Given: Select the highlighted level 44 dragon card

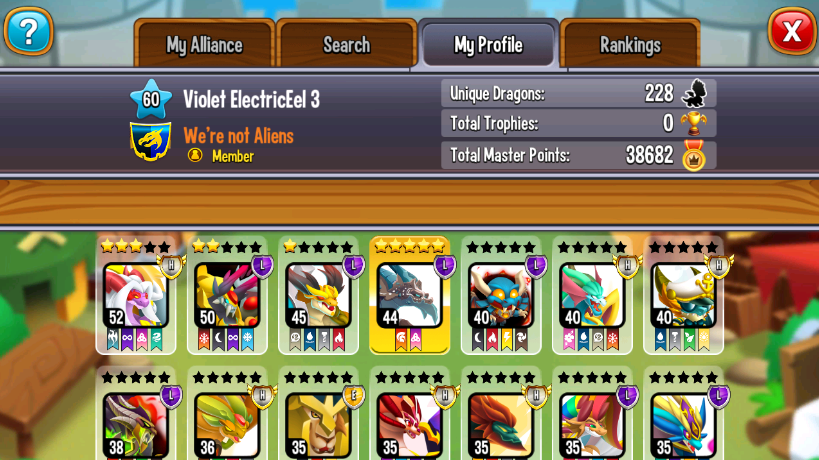Looking at the screenshot, I should click(410, 296).
